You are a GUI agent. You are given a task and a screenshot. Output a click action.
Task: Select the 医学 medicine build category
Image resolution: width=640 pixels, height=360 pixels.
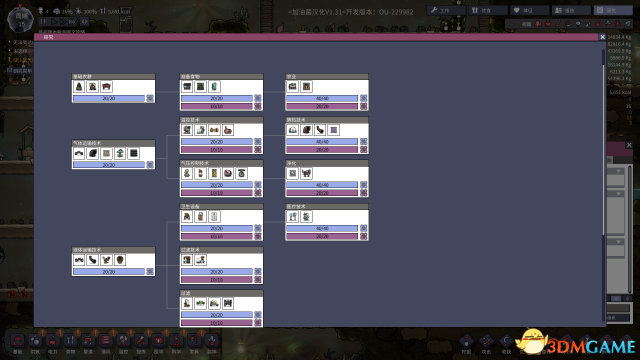pos(158,340)
